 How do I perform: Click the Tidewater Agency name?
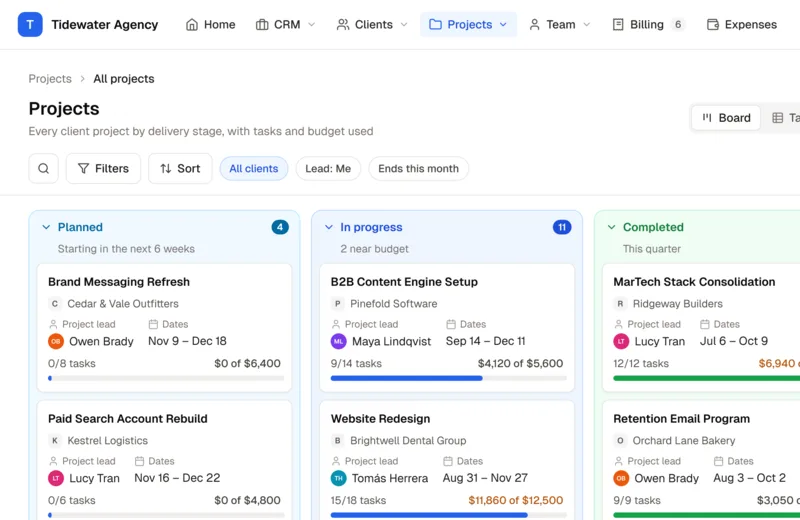[x=105, y=24]
